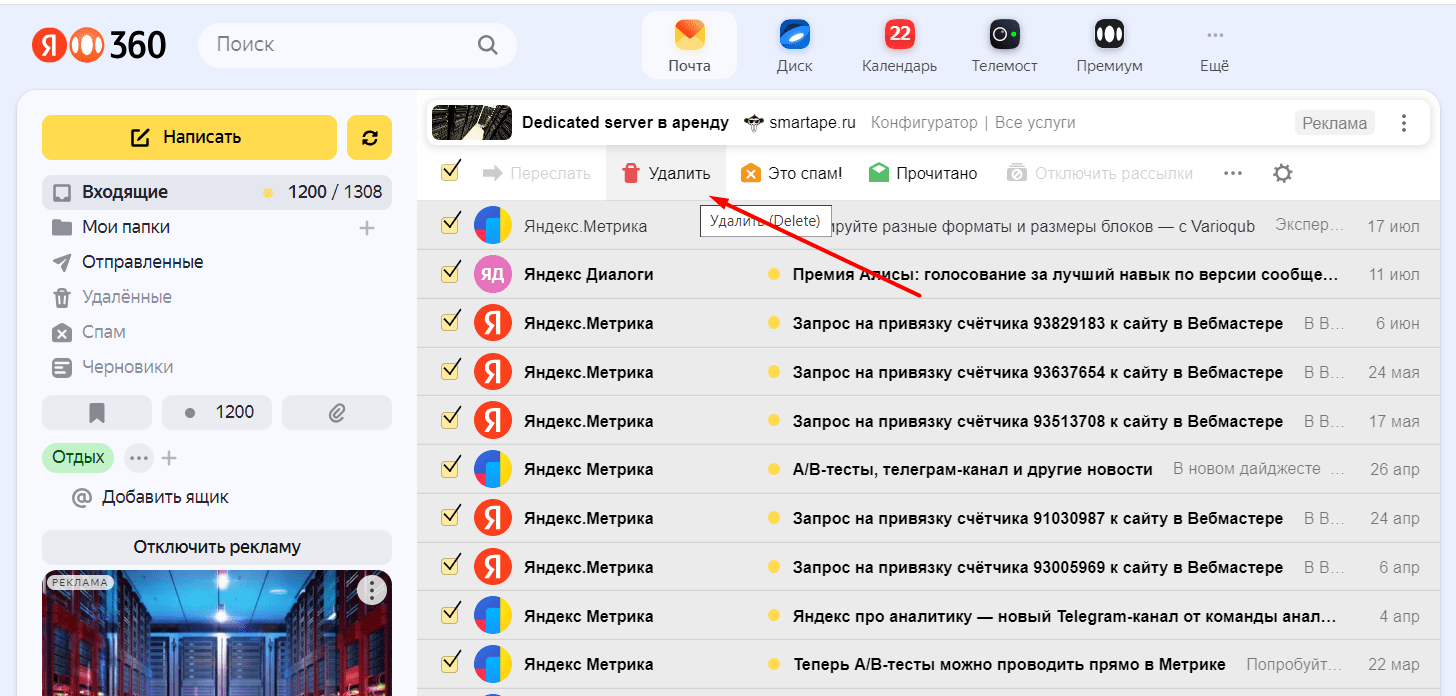Open toolbar three-dots more actions menu
Image resolution: width=1456 pixels, height=696 pixels.
(1232, 173)
